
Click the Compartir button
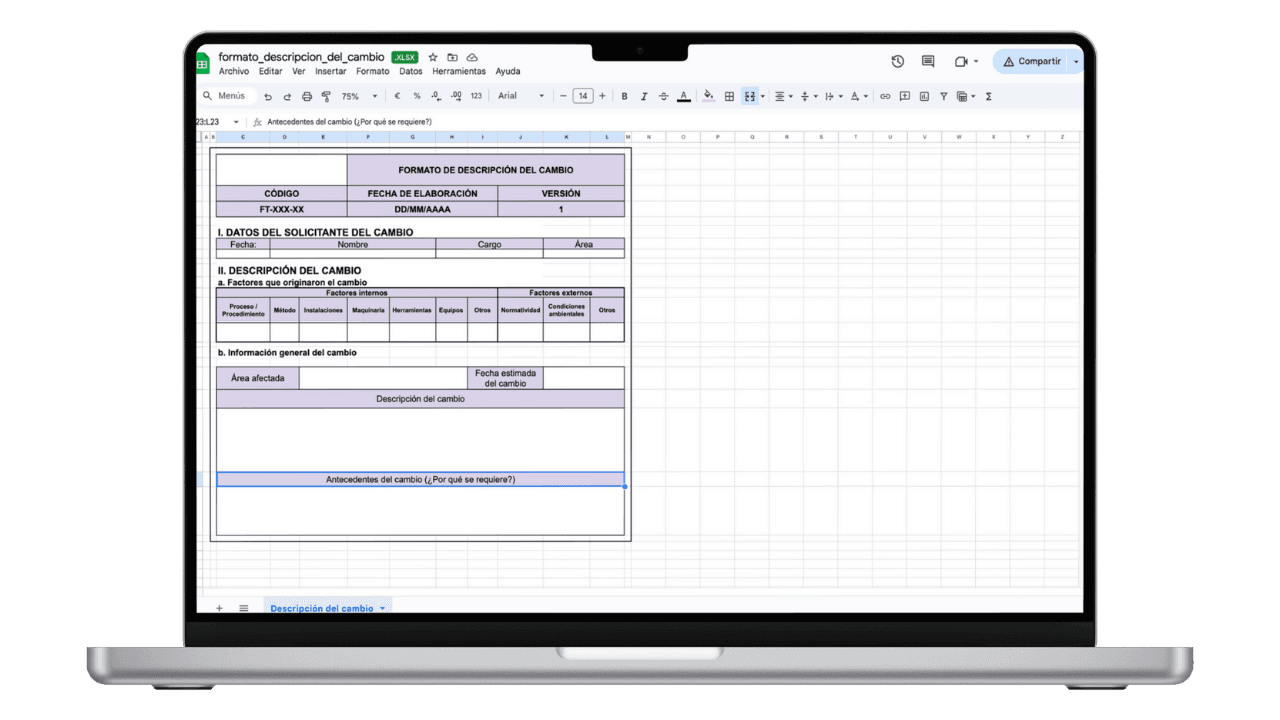click(1032, 62)
